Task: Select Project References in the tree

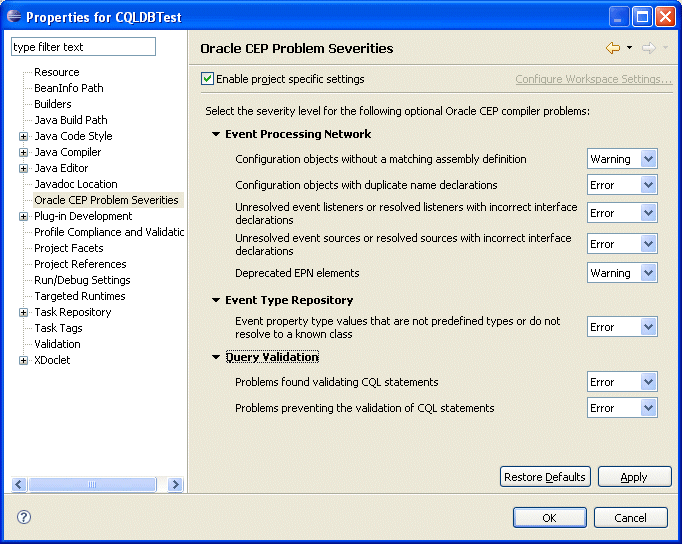Action: click(80, 264)
